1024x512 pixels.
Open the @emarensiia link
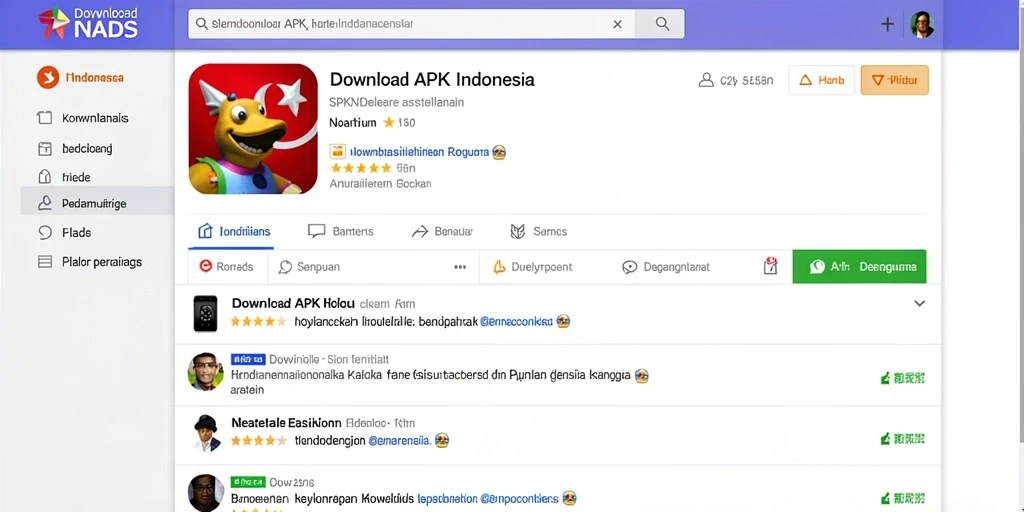tap(400, 440)
